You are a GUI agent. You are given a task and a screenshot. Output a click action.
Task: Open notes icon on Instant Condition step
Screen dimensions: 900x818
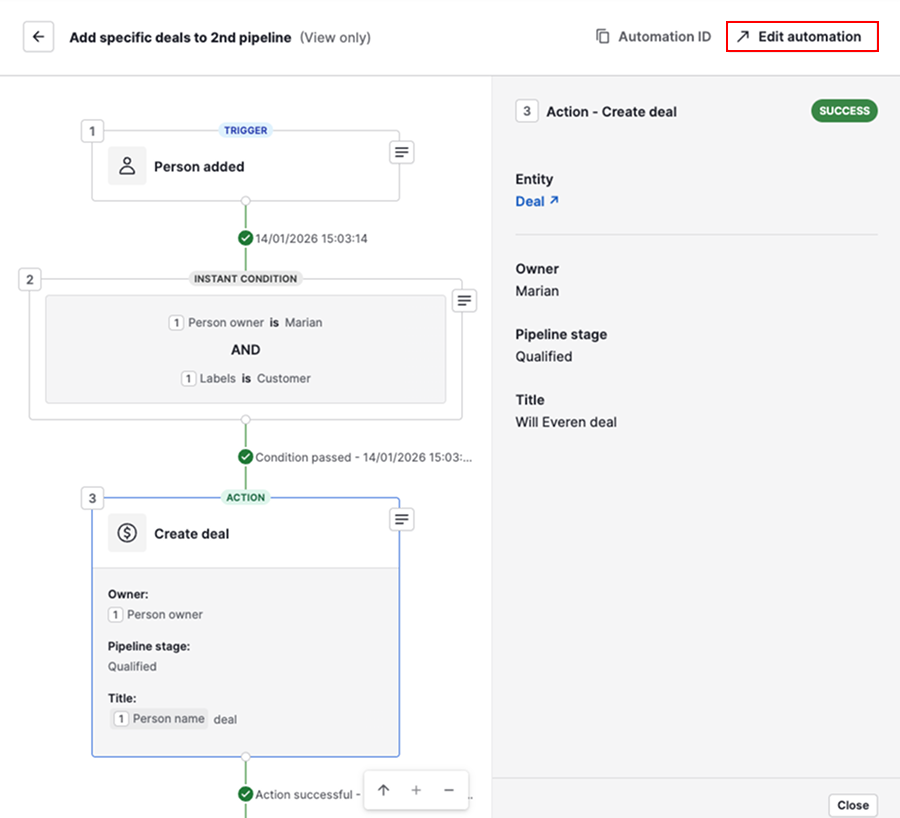click(464, 300)
